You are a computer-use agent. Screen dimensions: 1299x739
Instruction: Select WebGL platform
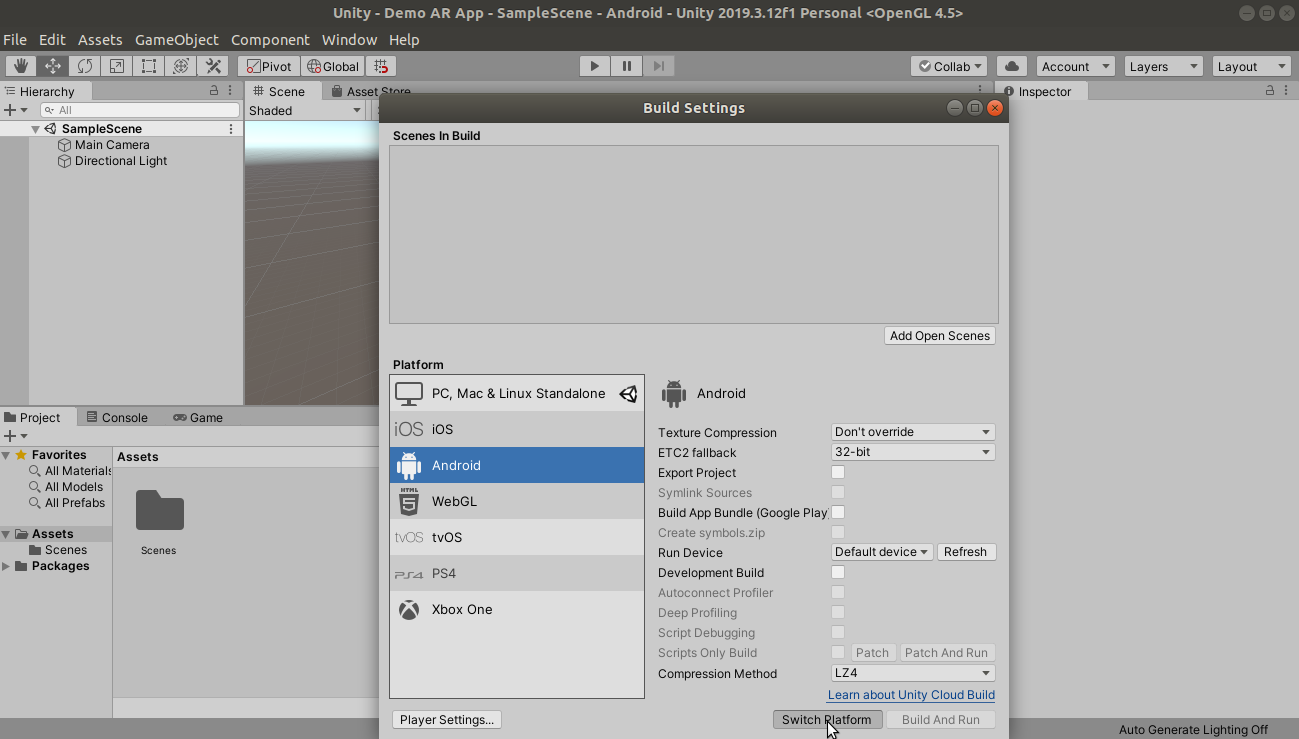point(517,501)
